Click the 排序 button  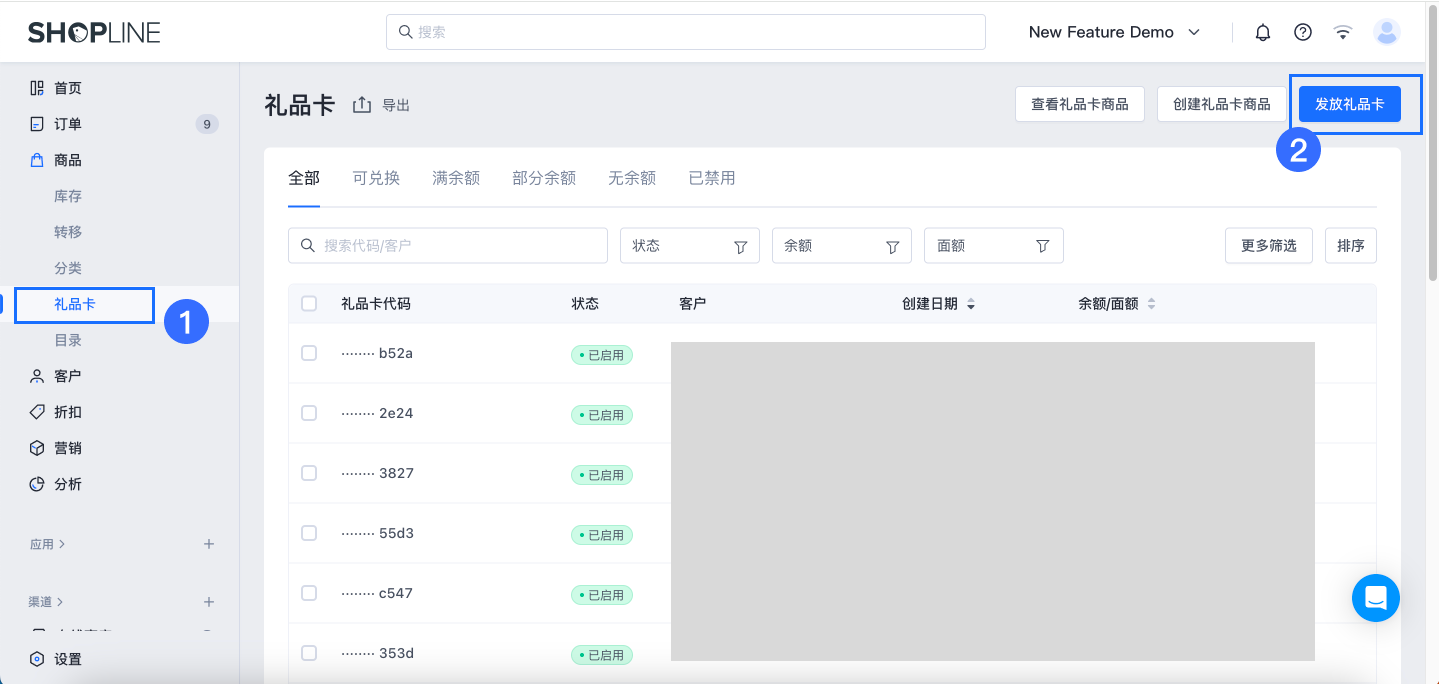coord(1351,246)
